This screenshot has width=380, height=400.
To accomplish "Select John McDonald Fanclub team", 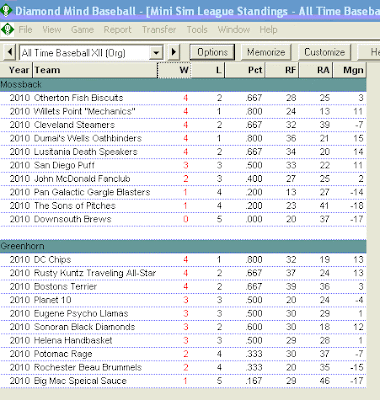I will (x=183, y=179).
